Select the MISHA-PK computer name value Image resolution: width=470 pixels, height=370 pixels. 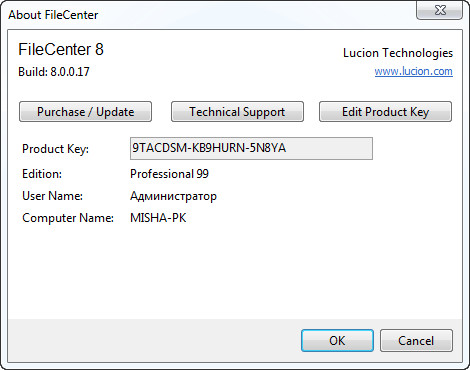point(158,218)
